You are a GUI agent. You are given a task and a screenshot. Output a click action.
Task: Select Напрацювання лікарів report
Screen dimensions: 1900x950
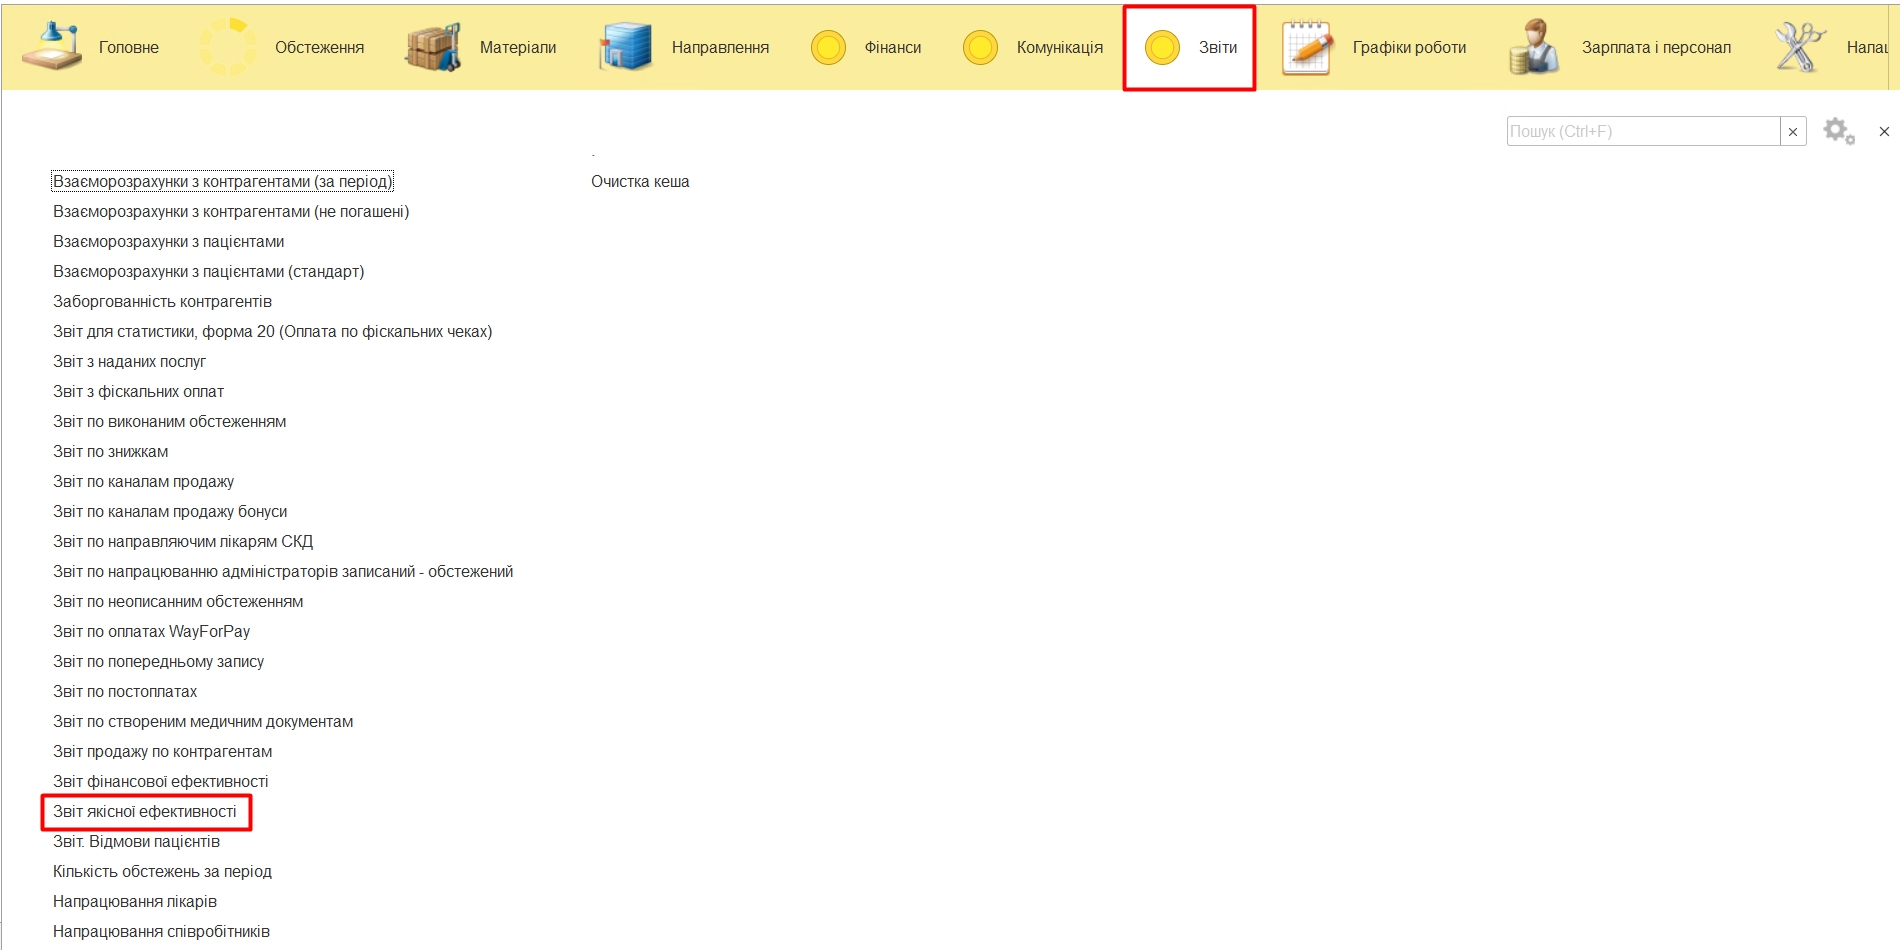point(135,902)
